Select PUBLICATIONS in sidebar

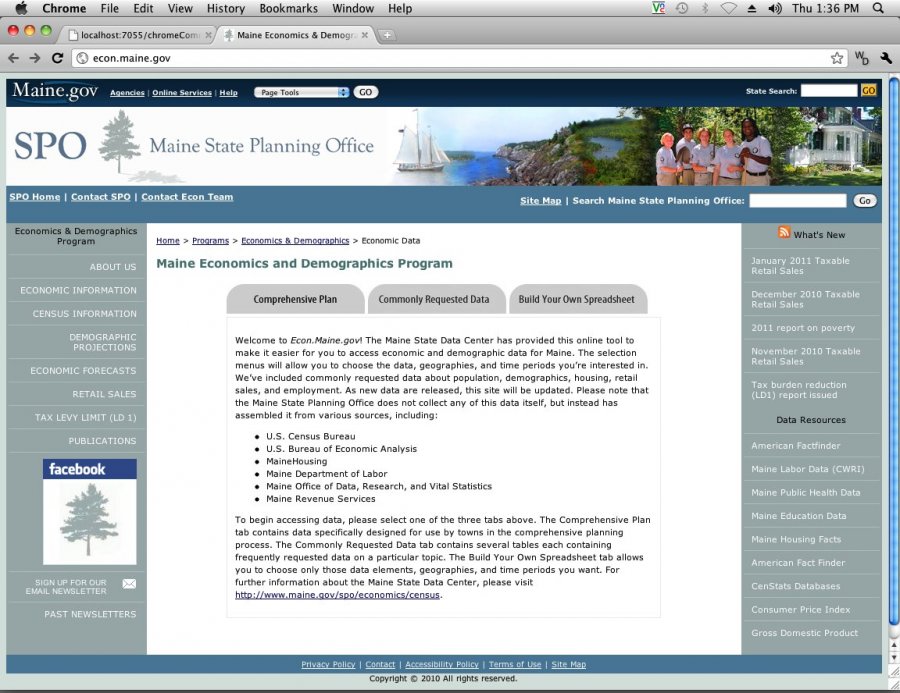coord(102,441)
